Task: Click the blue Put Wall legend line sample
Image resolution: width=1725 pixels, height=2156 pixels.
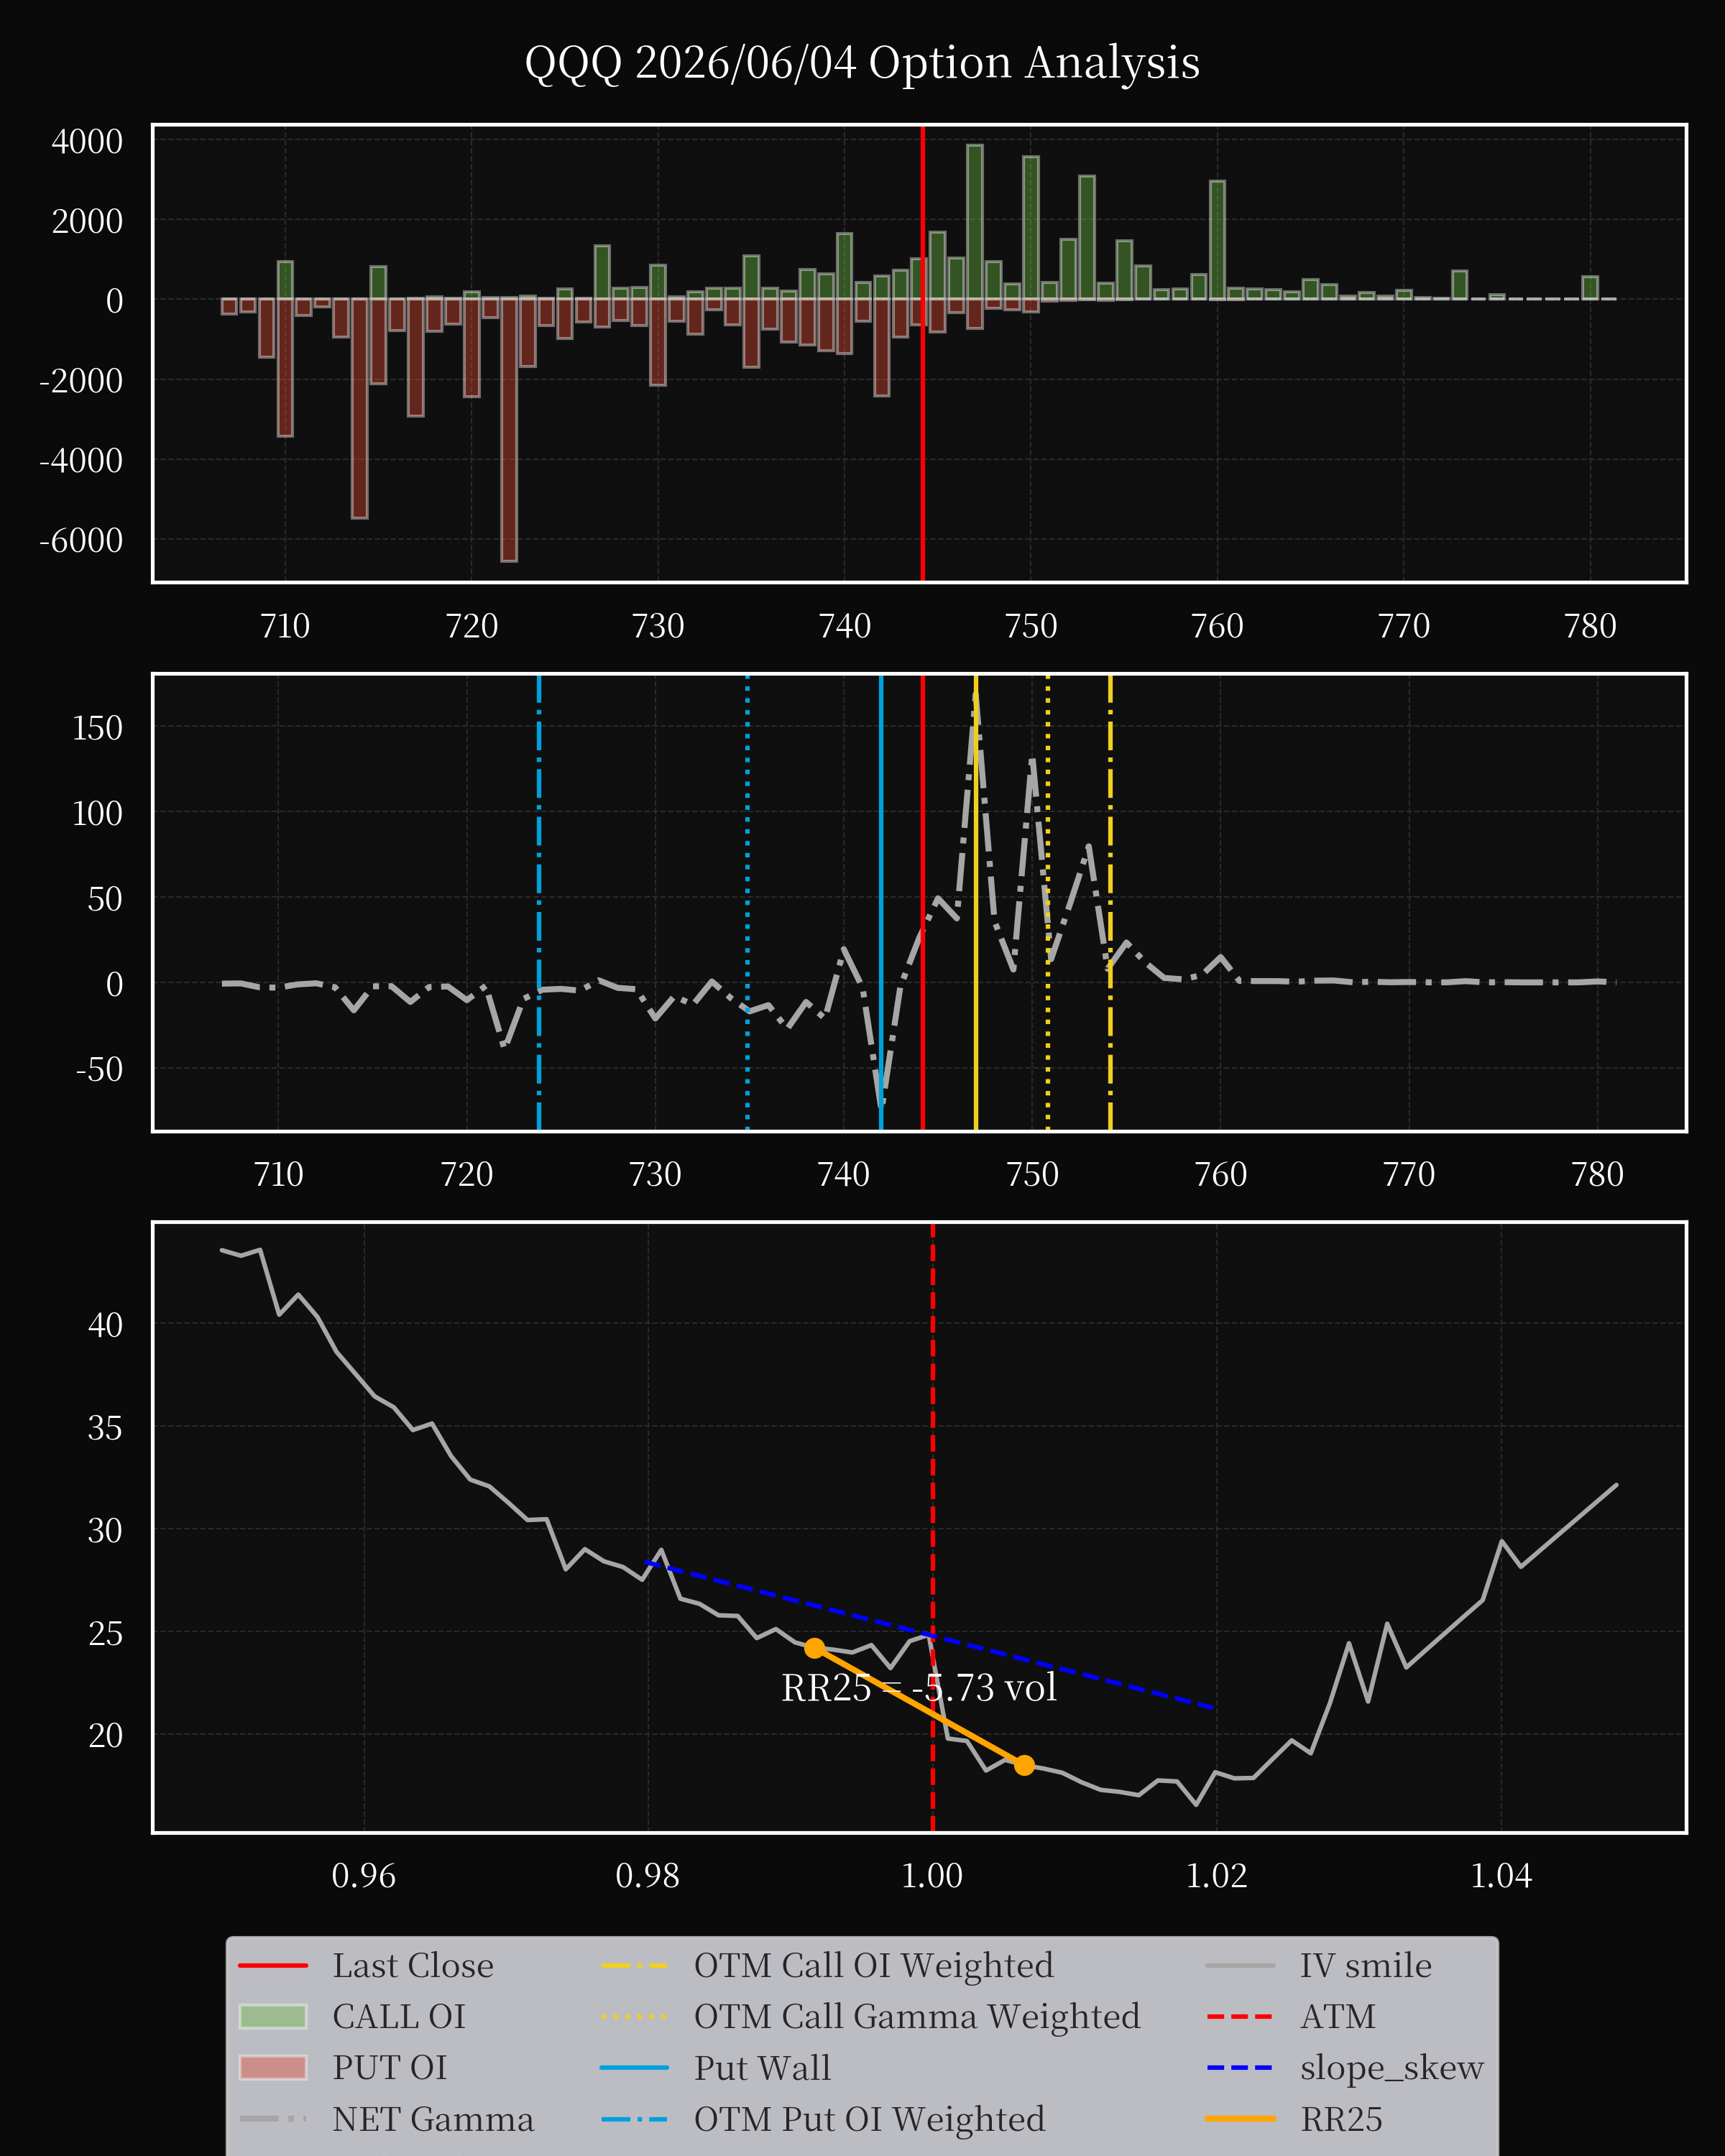Action: tap(634, 2068)
